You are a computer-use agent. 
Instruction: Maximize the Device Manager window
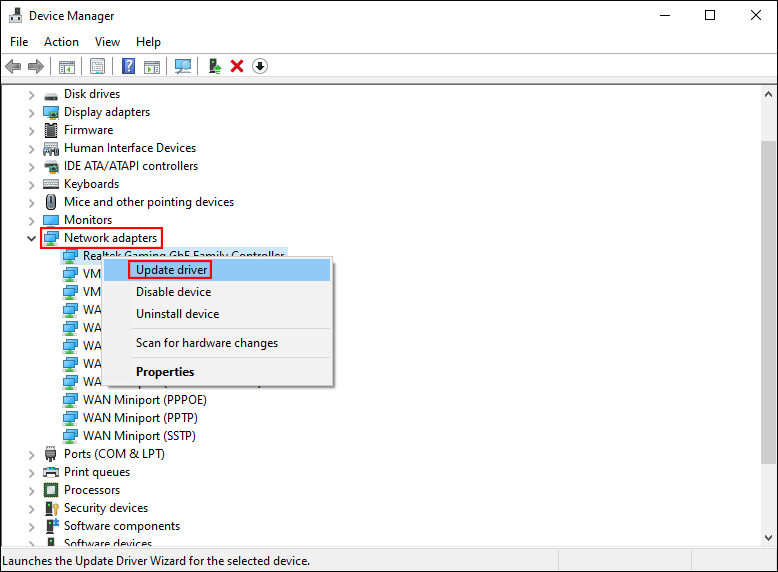click(x=710, y=15)
